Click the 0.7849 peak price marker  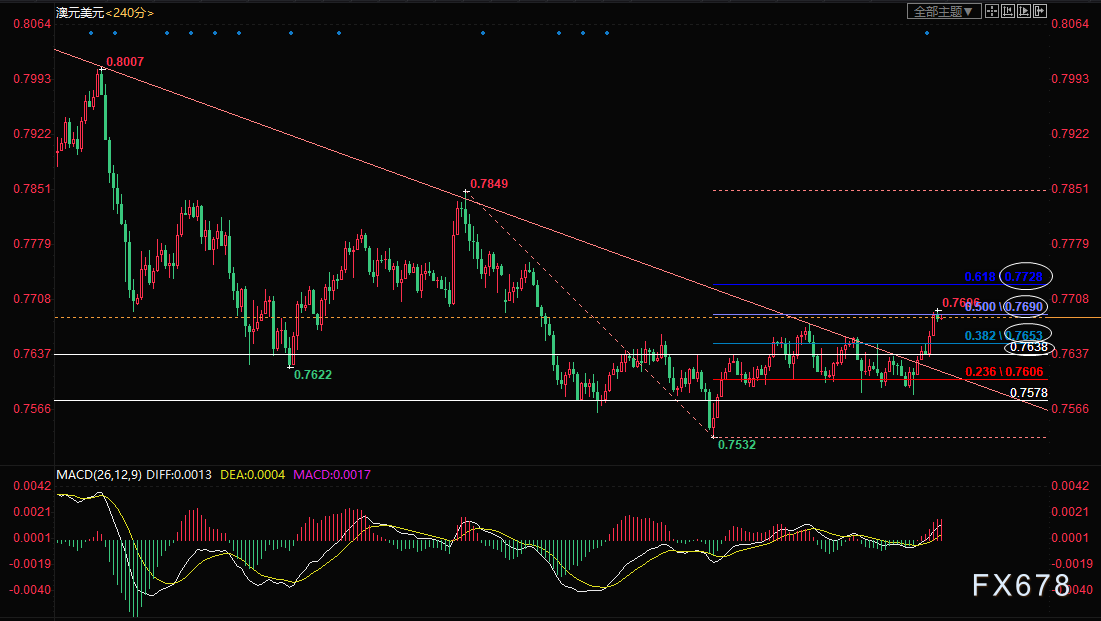(489, 184)
